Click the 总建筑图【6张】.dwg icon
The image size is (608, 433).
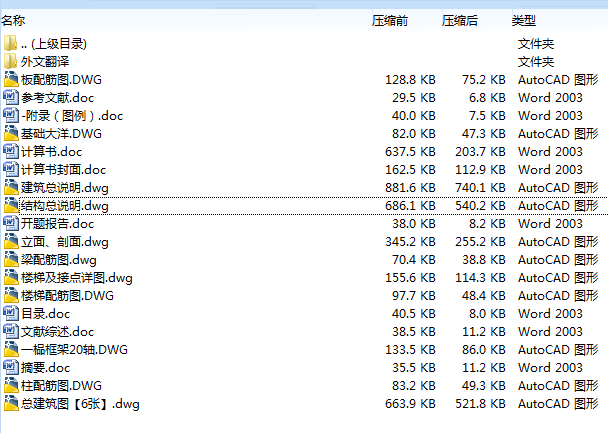pos(11,403)
